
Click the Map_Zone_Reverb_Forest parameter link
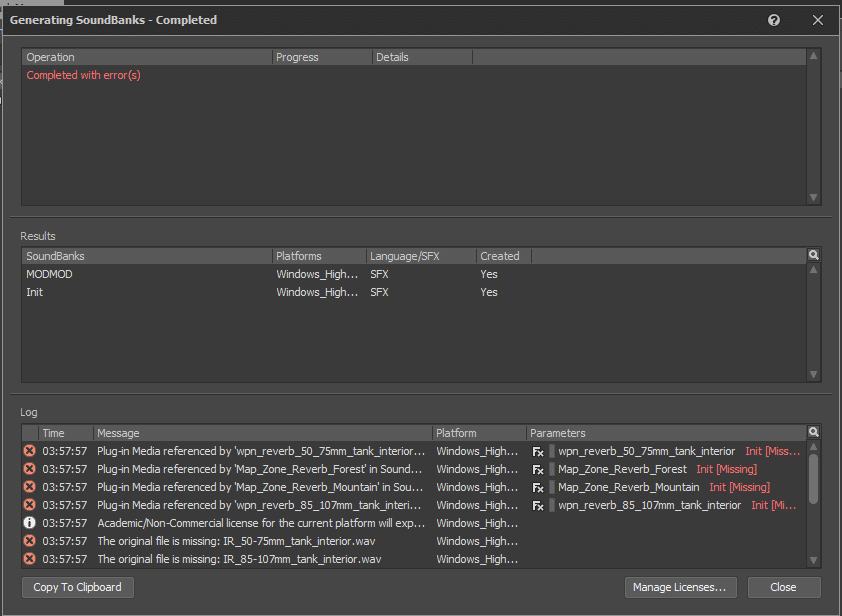click(622, 469)
